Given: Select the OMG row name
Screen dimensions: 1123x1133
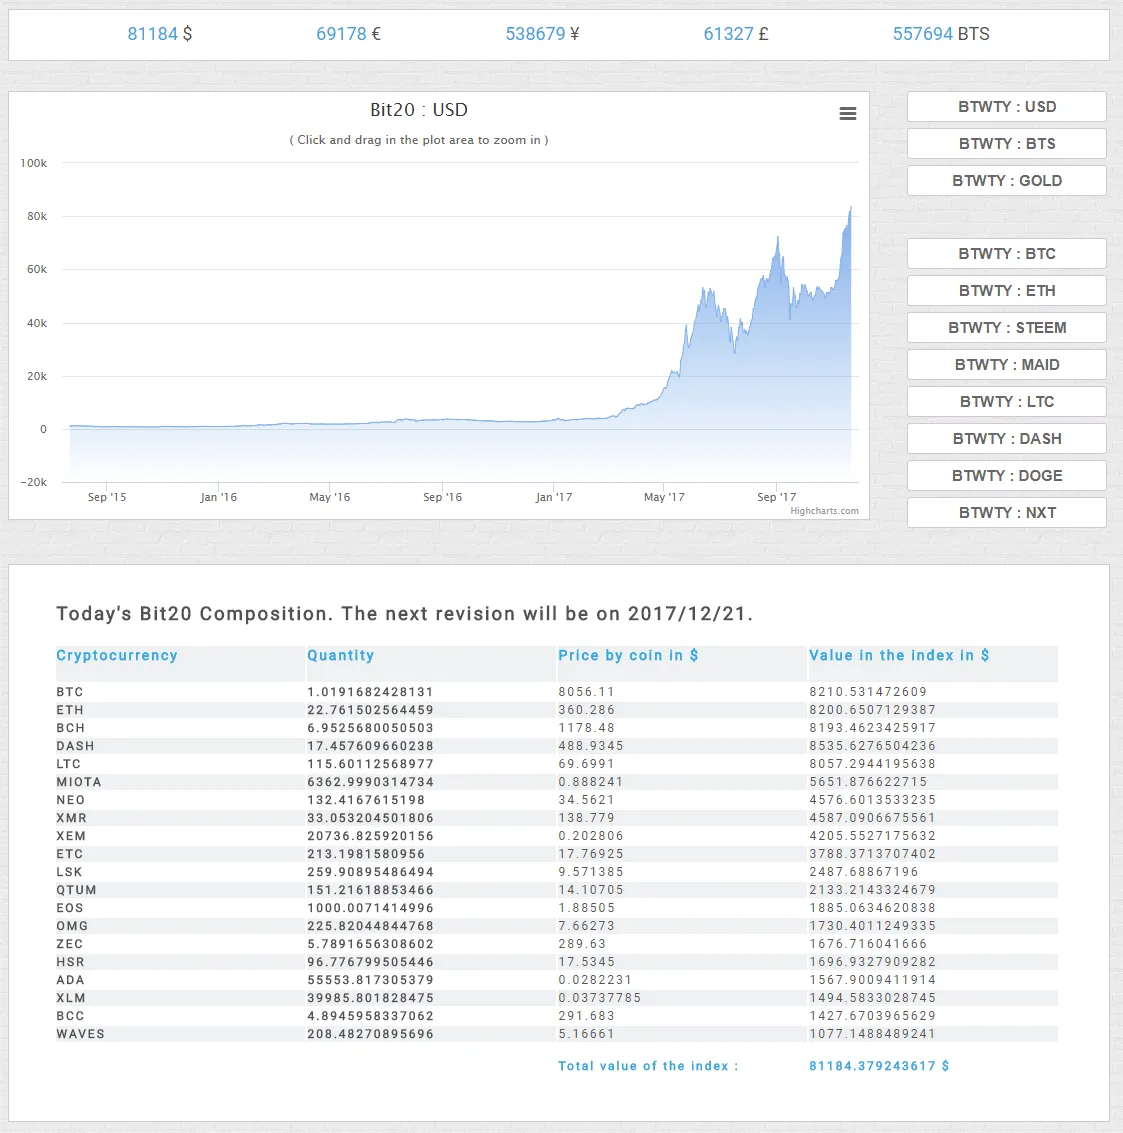Looking at the screenshot, I should point(72,926).
